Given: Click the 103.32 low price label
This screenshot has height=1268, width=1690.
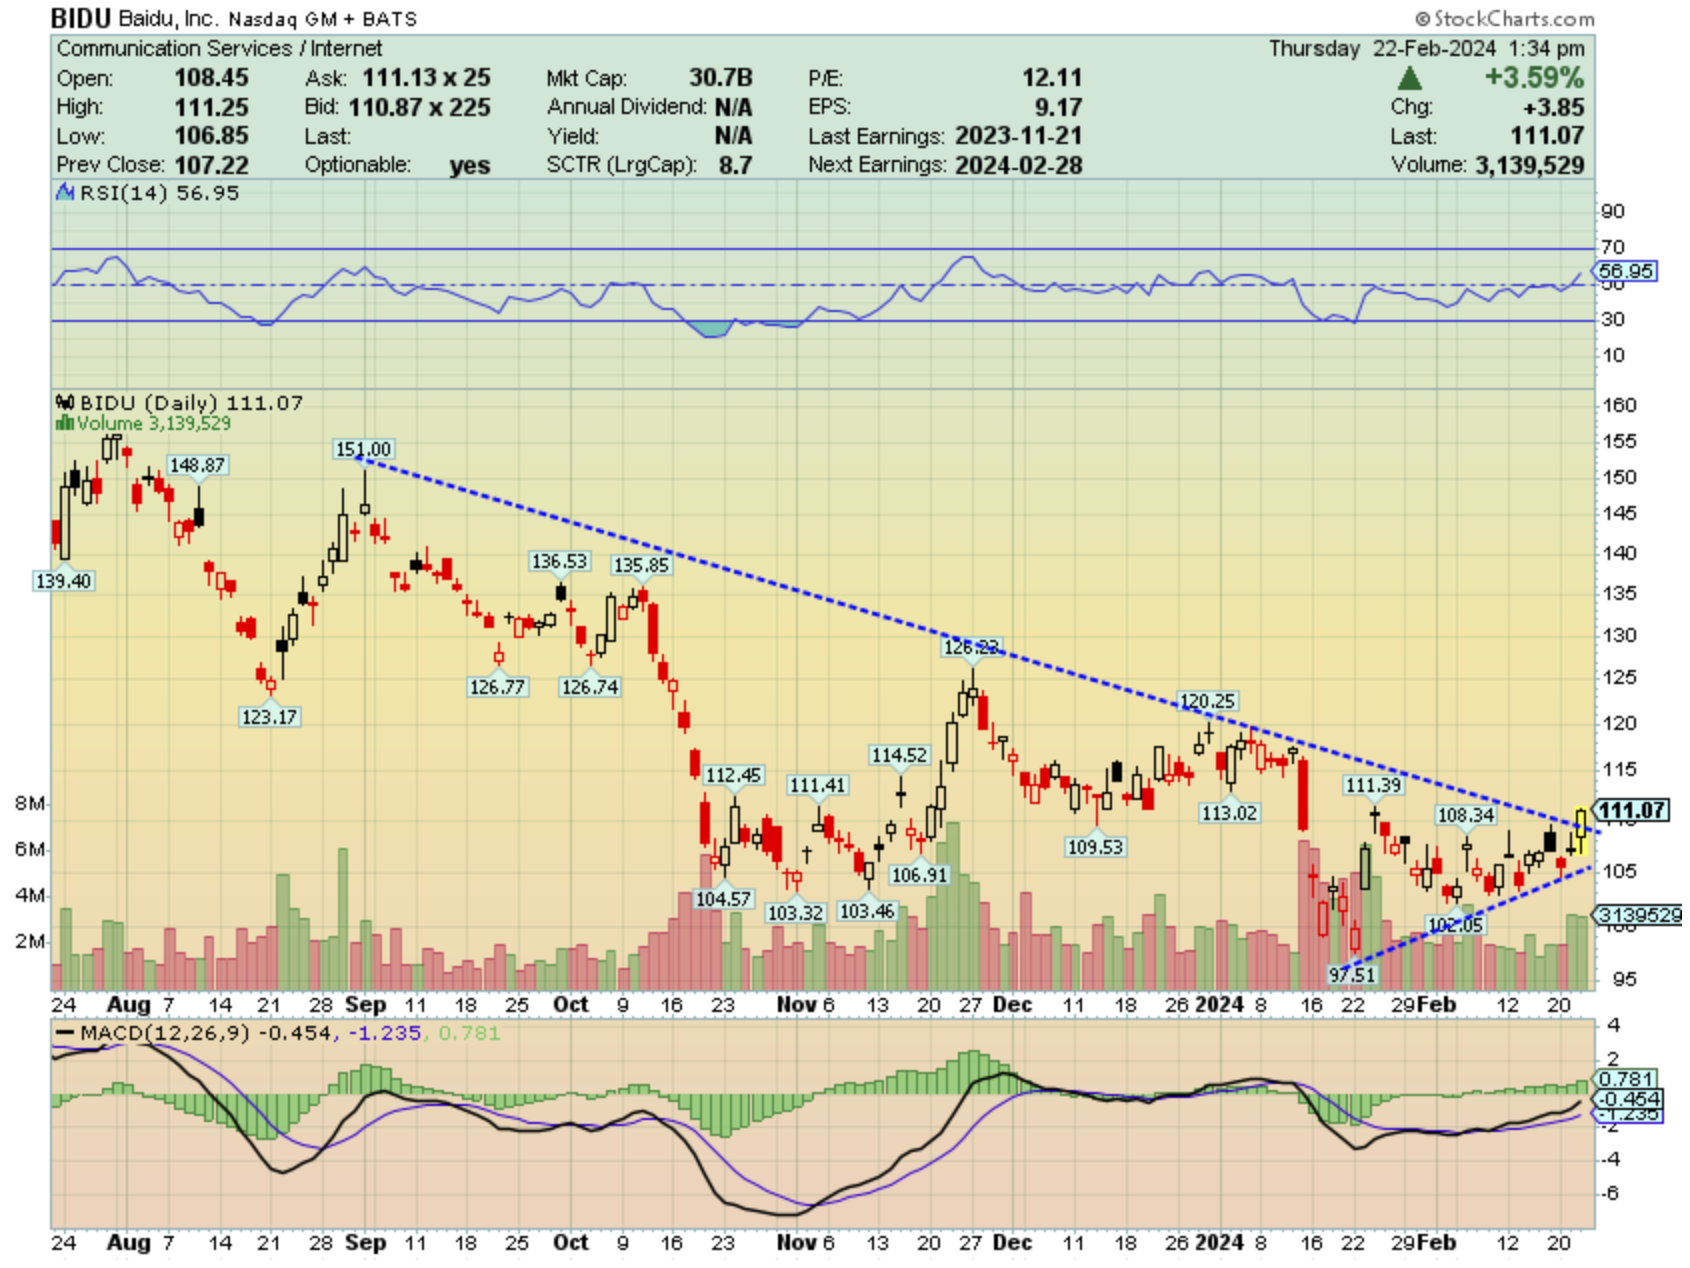Looking at the screenshot, I should [x=795, y=913].
